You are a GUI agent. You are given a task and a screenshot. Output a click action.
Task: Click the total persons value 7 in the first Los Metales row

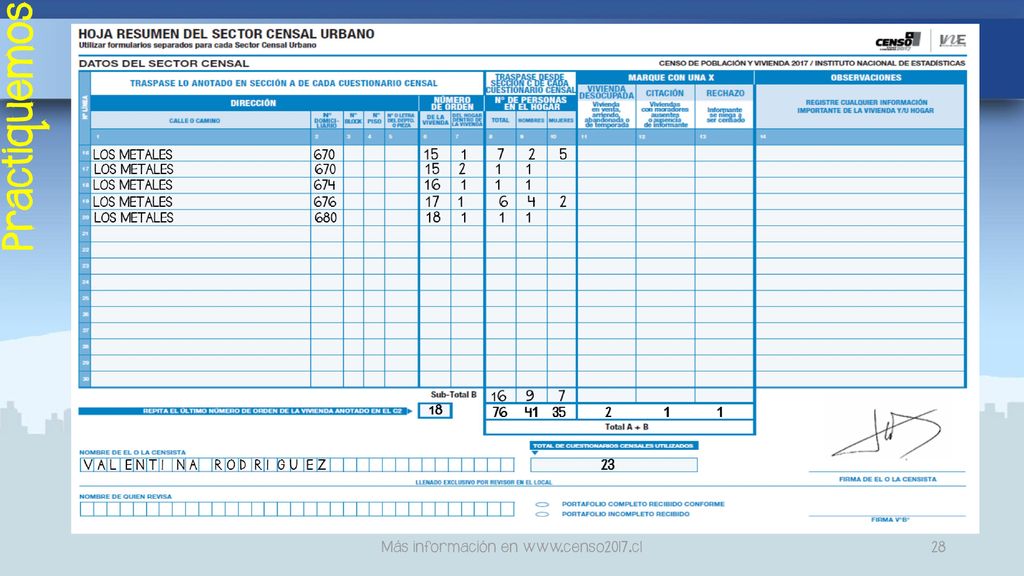point(500,154)
